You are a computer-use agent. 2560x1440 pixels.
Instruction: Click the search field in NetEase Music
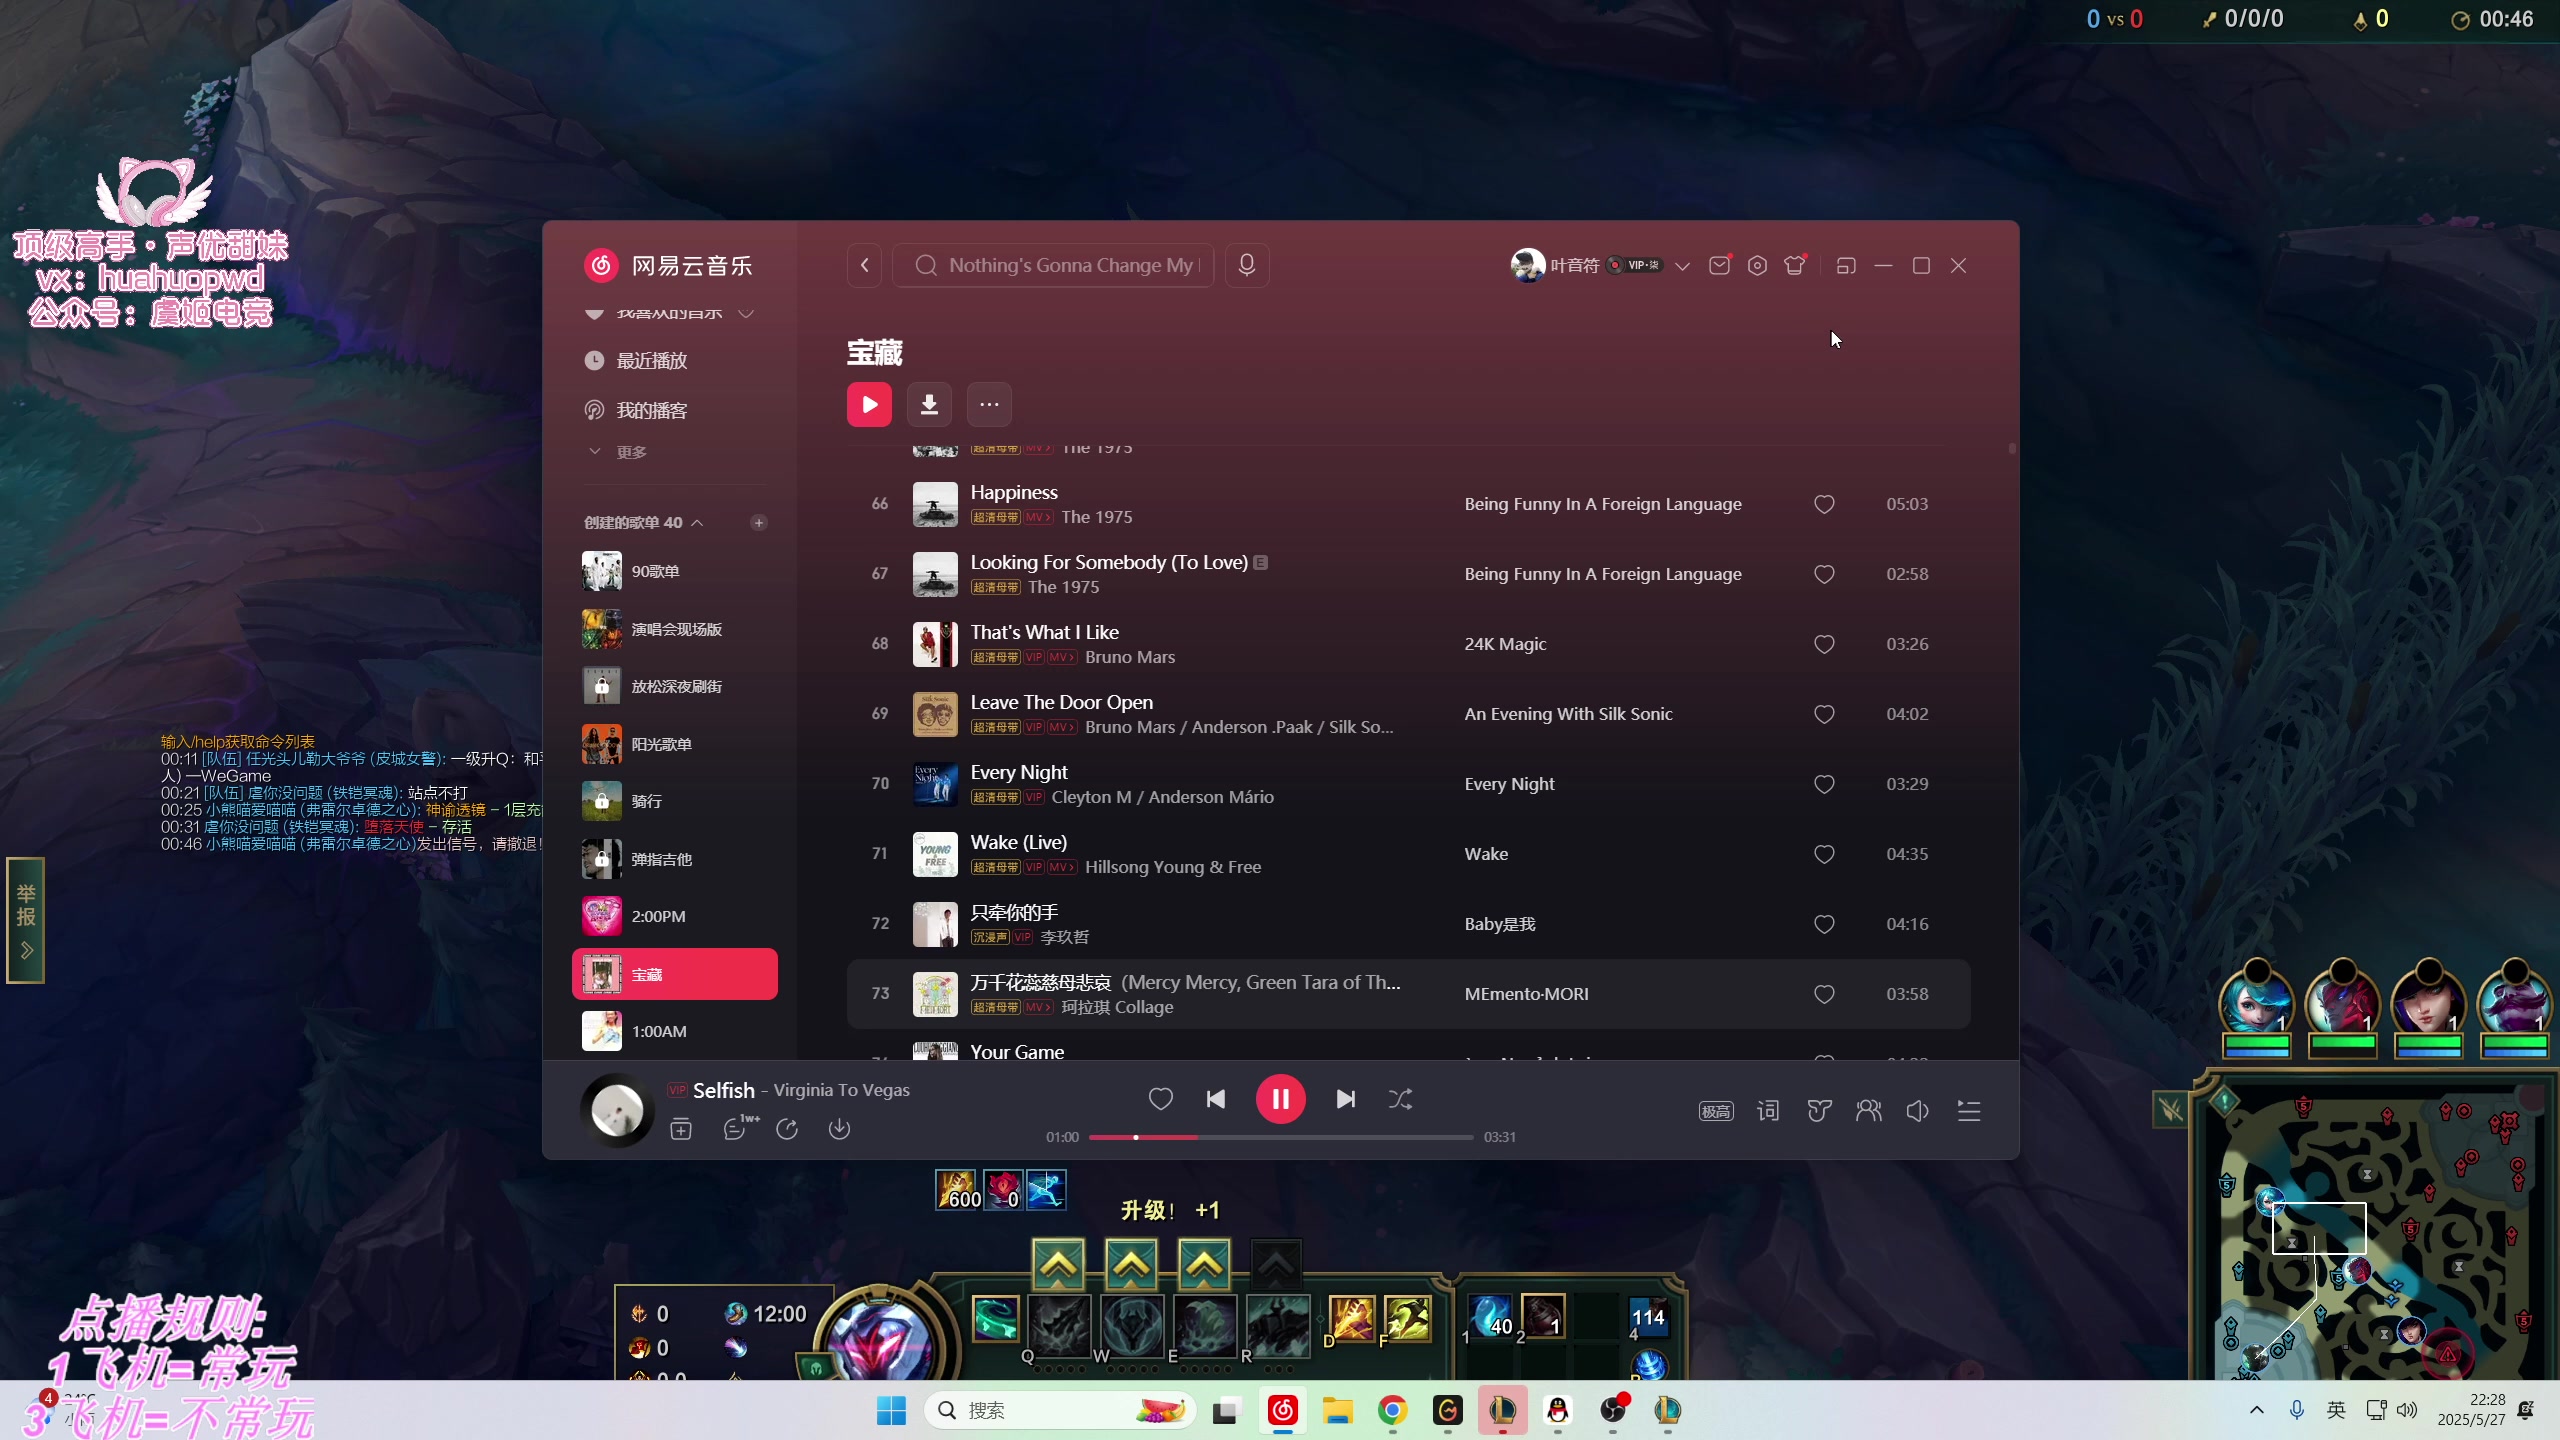(1053, 265)
